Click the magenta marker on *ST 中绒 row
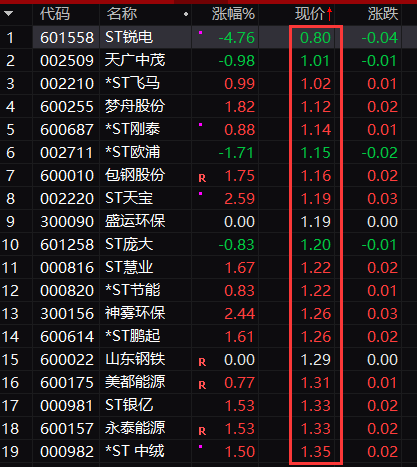The width and height of the screenshot is (417, 467). coord(201,447)
